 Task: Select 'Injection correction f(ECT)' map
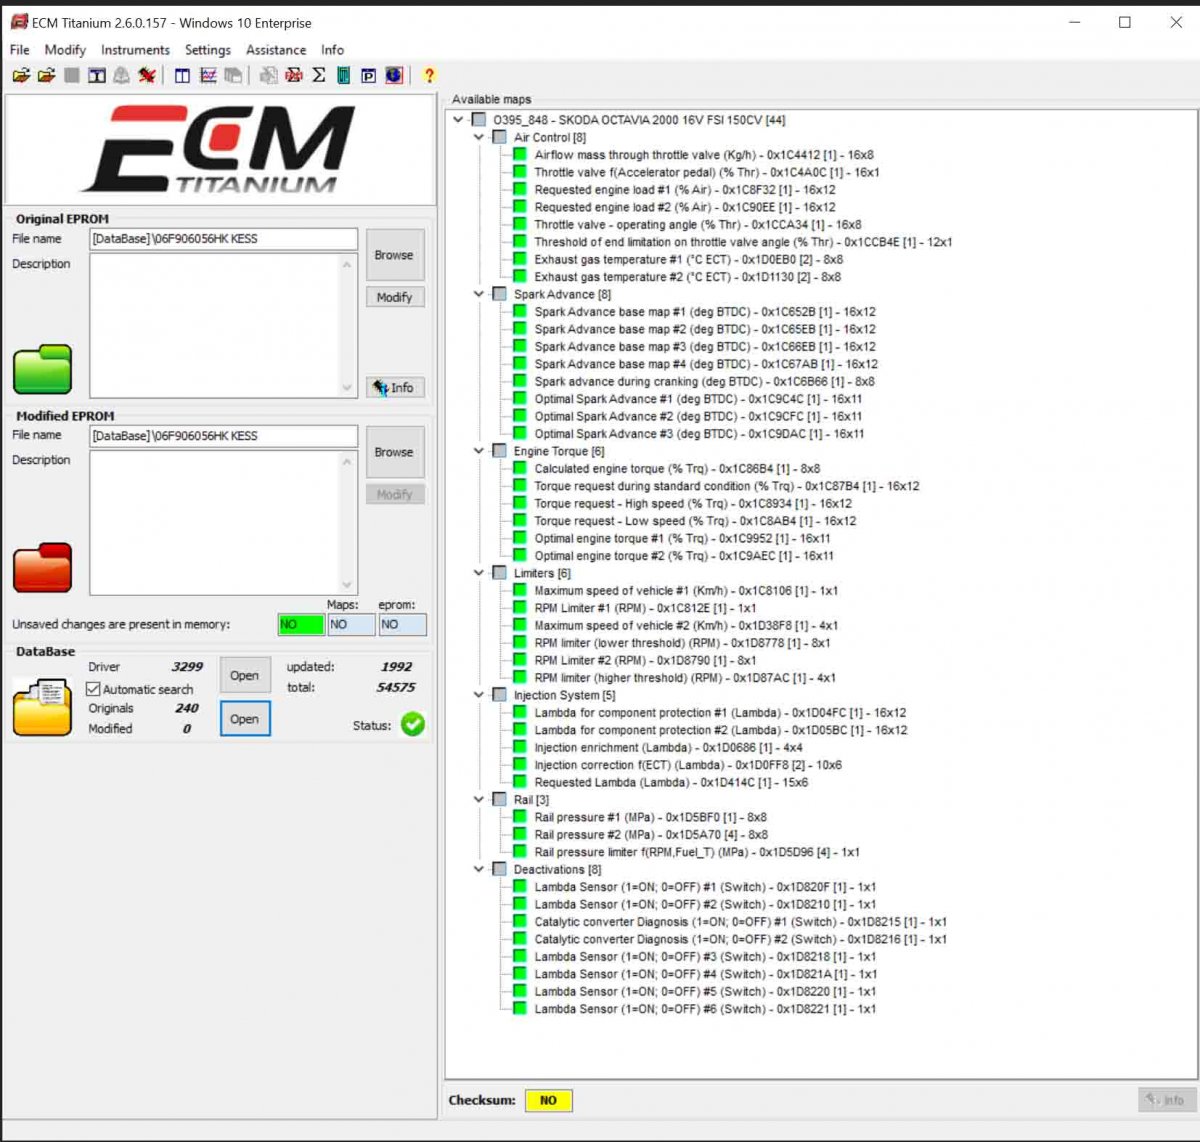pyautogui.click(x=688, y=765)
